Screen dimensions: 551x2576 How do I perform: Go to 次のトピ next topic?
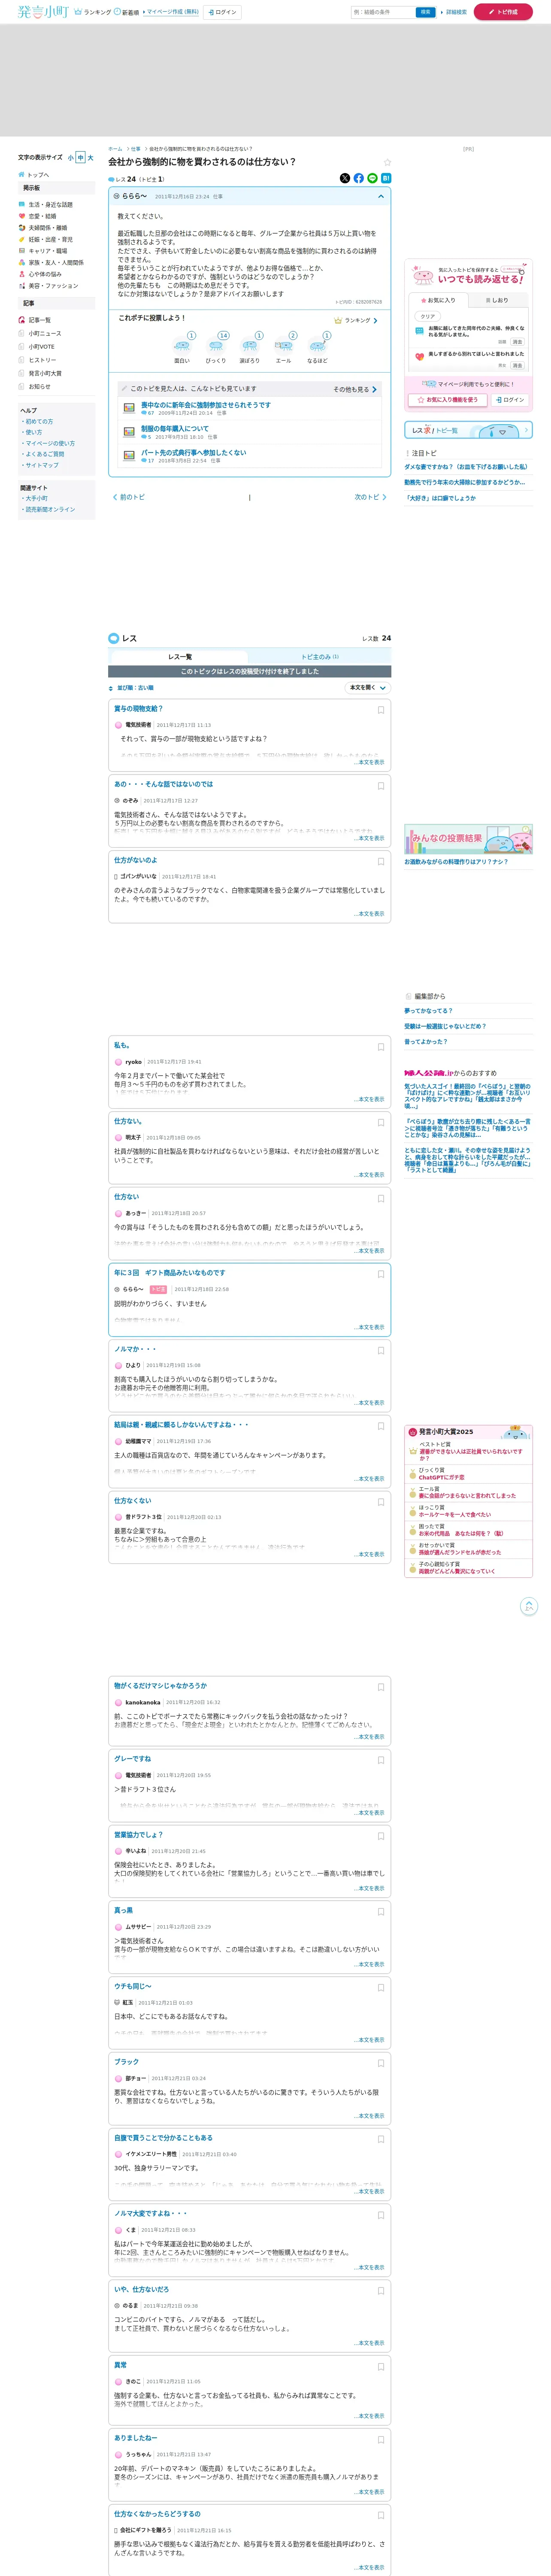click(x=370, y=497)
